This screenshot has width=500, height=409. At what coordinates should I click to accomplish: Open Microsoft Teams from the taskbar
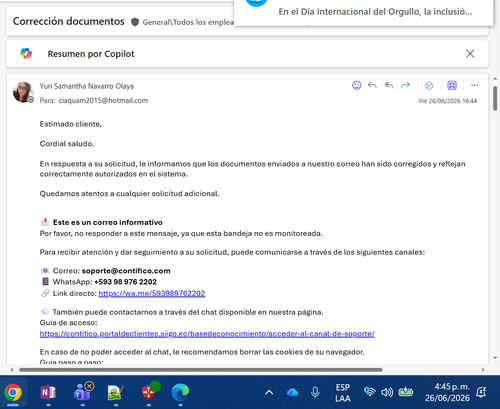point(83,393)
